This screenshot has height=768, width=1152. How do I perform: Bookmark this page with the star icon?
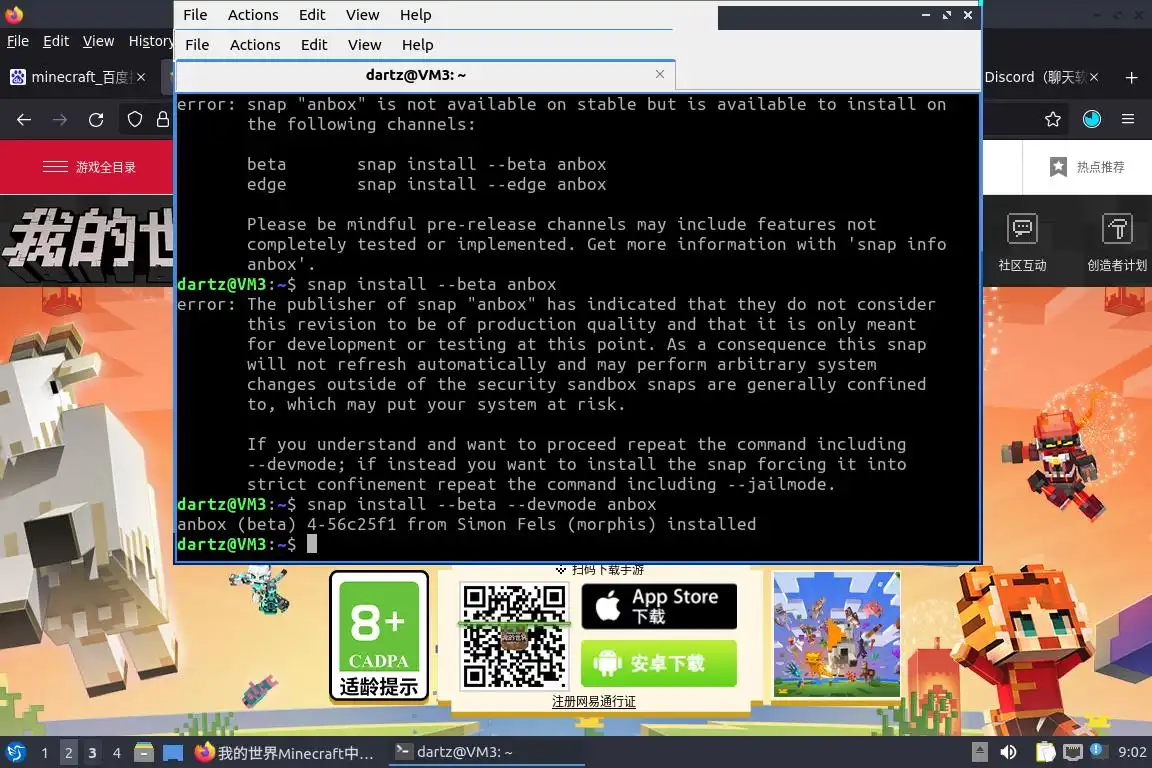pos(1053,119)
